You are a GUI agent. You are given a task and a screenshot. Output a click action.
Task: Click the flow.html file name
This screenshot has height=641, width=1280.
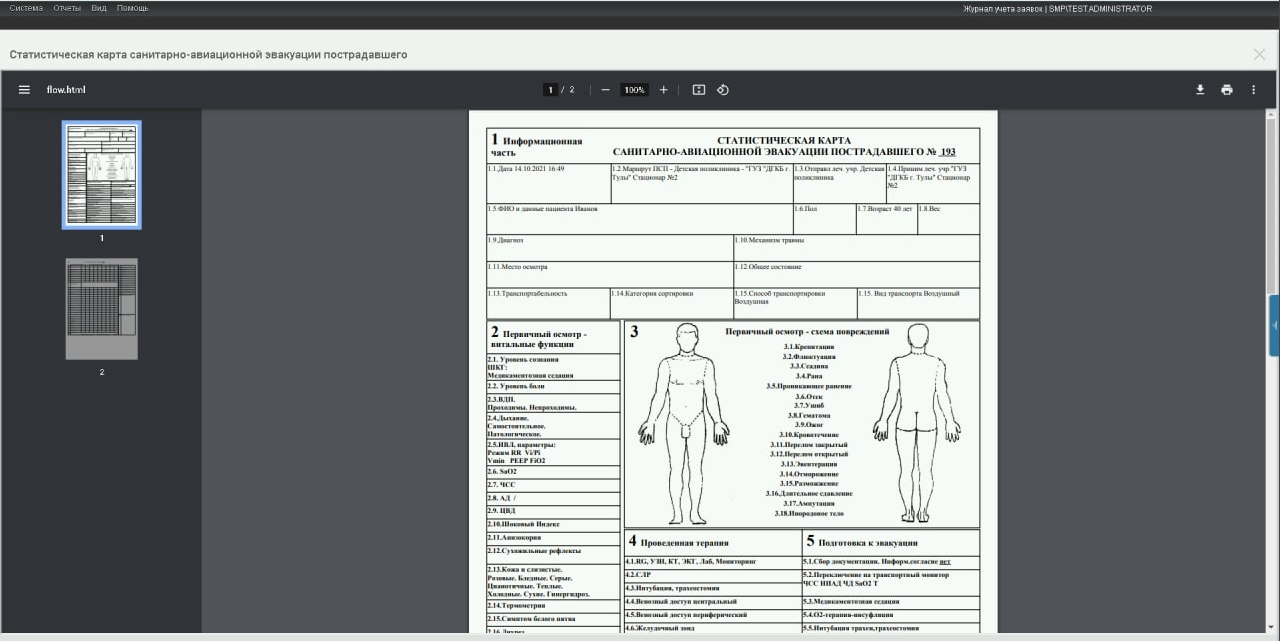click(66, 90)
